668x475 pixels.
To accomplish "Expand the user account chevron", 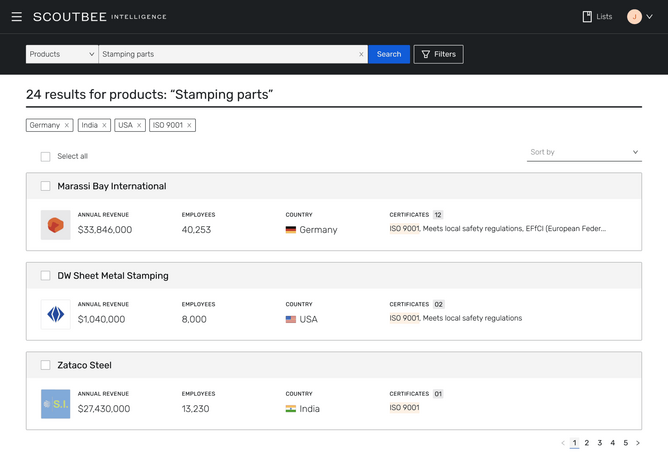I will coord(649,17).
